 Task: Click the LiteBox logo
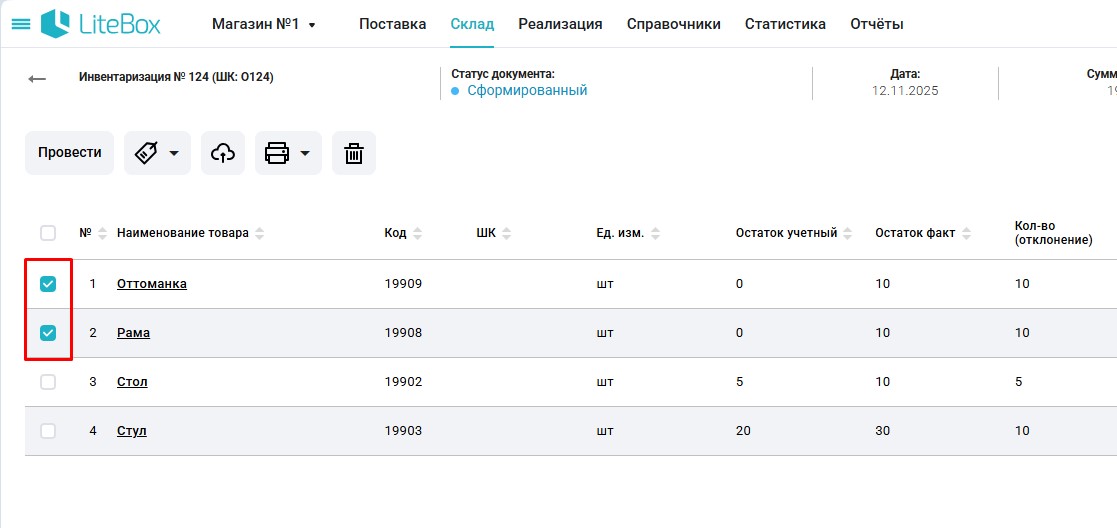pos(100,24)
